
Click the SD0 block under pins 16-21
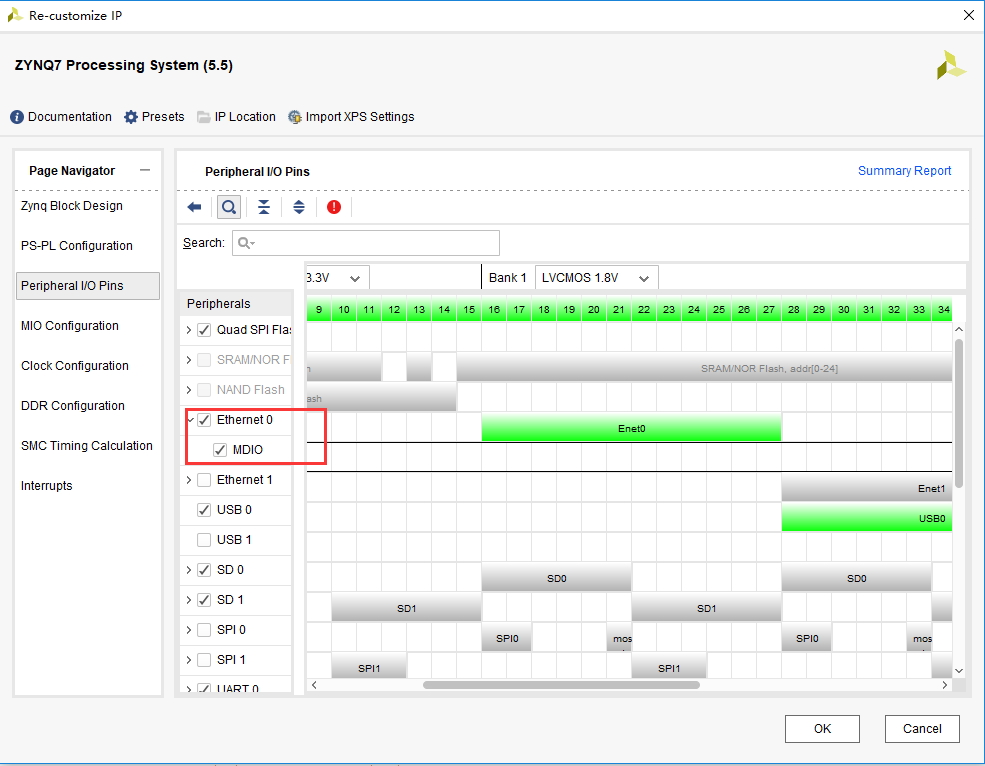click(556, 577)
